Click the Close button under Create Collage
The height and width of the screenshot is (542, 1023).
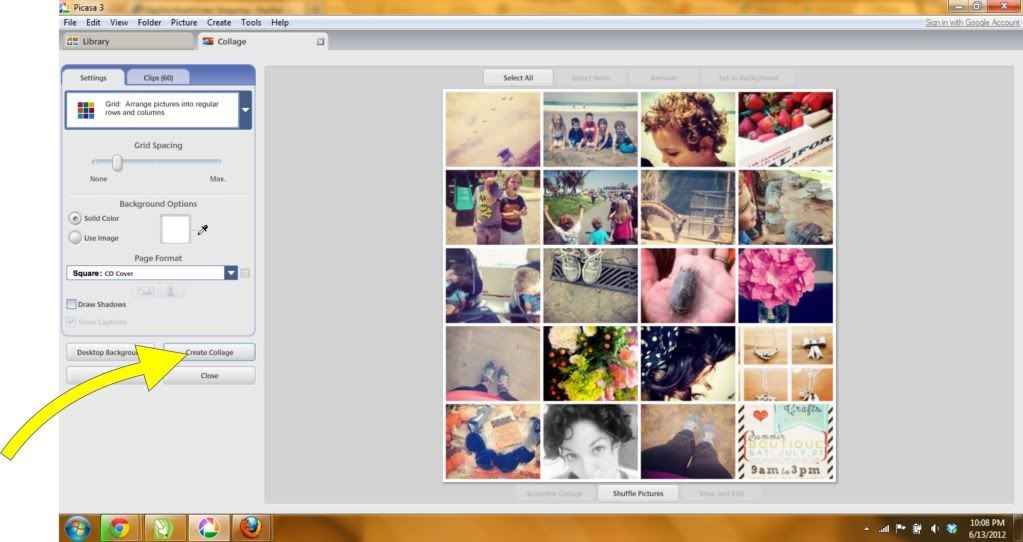pos(209,376)
